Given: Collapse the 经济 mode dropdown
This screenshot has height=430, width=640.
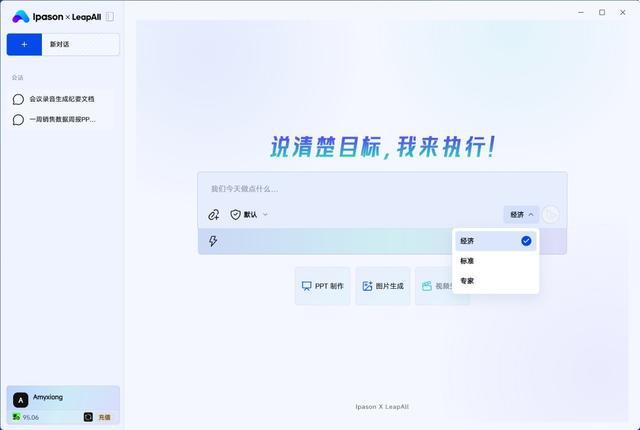Looking at the screenshot, I should point(521,215).
